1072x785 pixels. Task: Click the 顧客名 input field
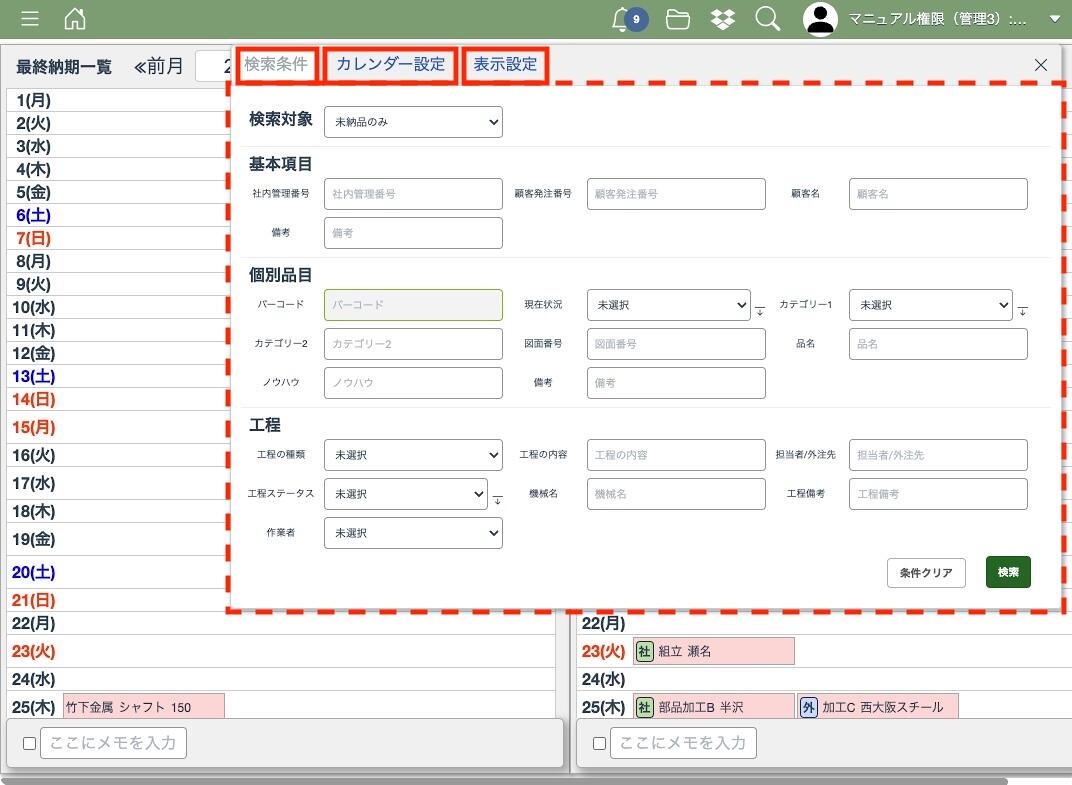click(938, 194)
